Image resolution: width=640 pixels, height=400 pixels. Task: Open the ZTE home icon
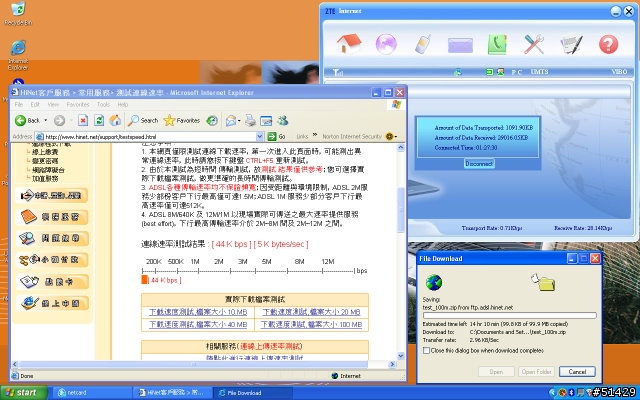click(349, 43)
